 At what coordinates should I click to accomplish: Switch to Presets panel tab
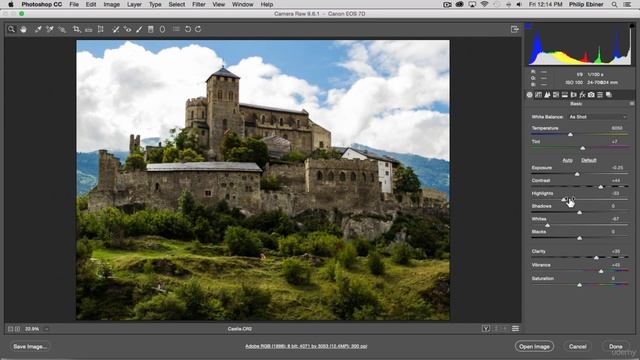600,95
